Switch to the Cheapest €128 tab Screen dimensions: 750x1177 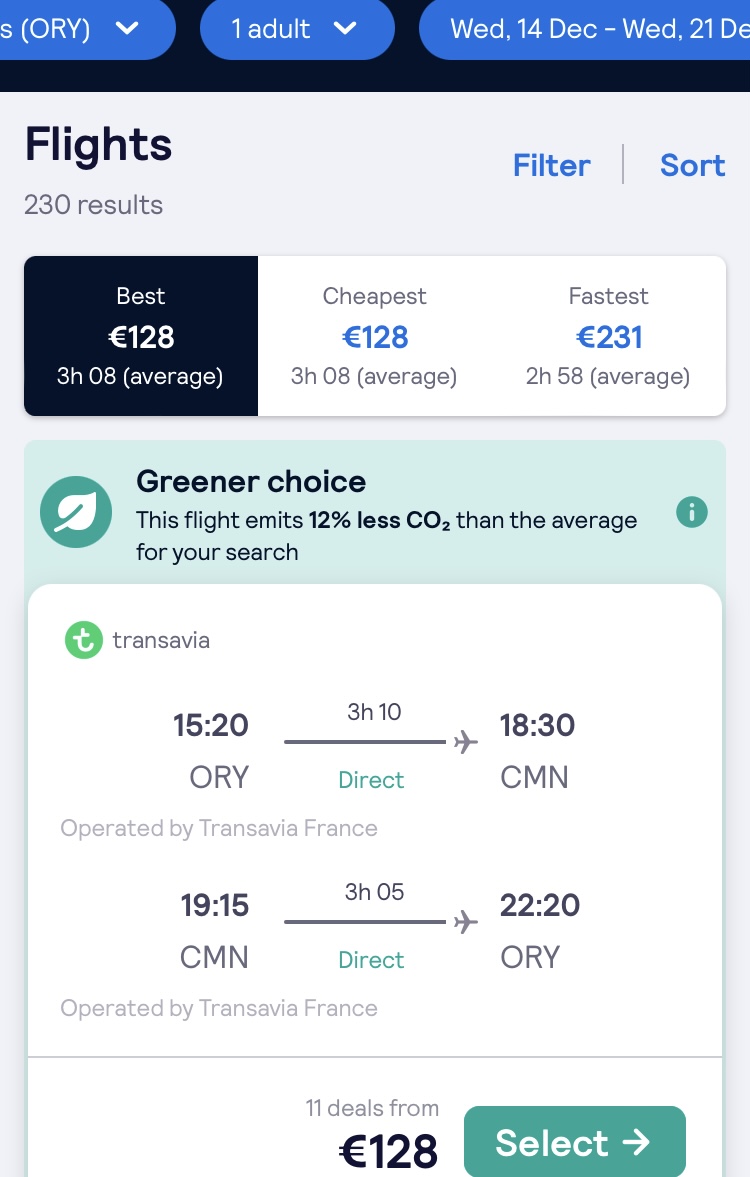tap(375, 336)
